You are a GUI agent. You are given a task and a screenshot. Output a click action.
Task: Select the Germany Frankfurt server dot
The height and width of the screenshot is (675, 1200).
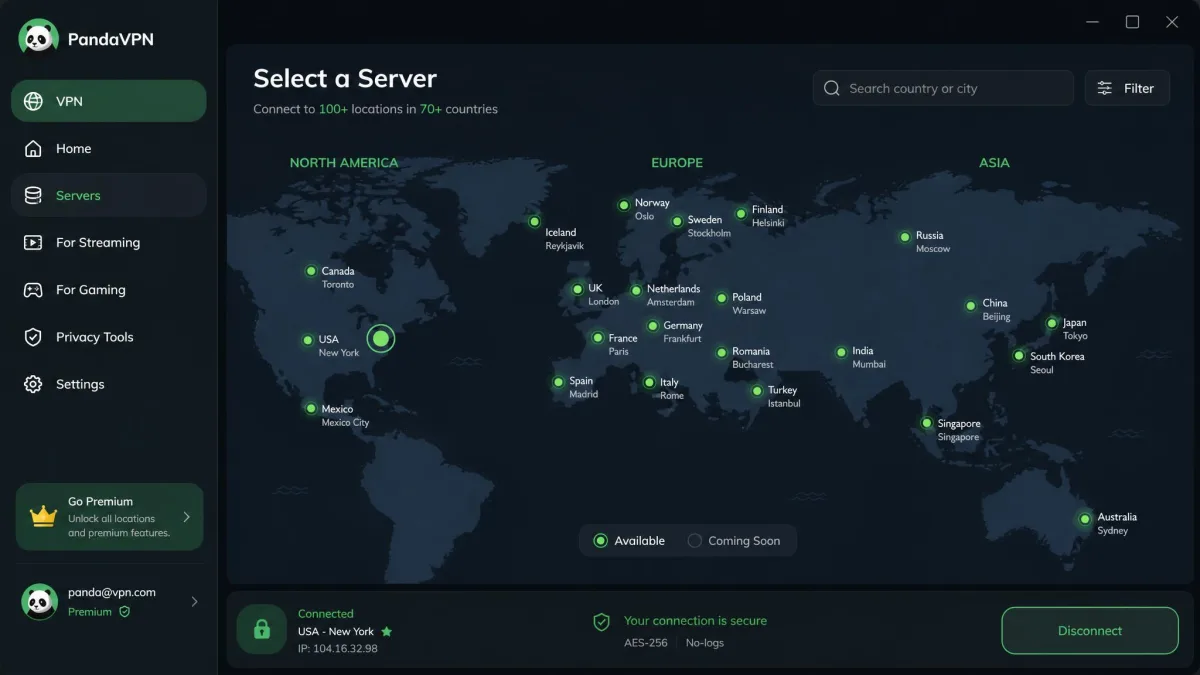point(652,326)
